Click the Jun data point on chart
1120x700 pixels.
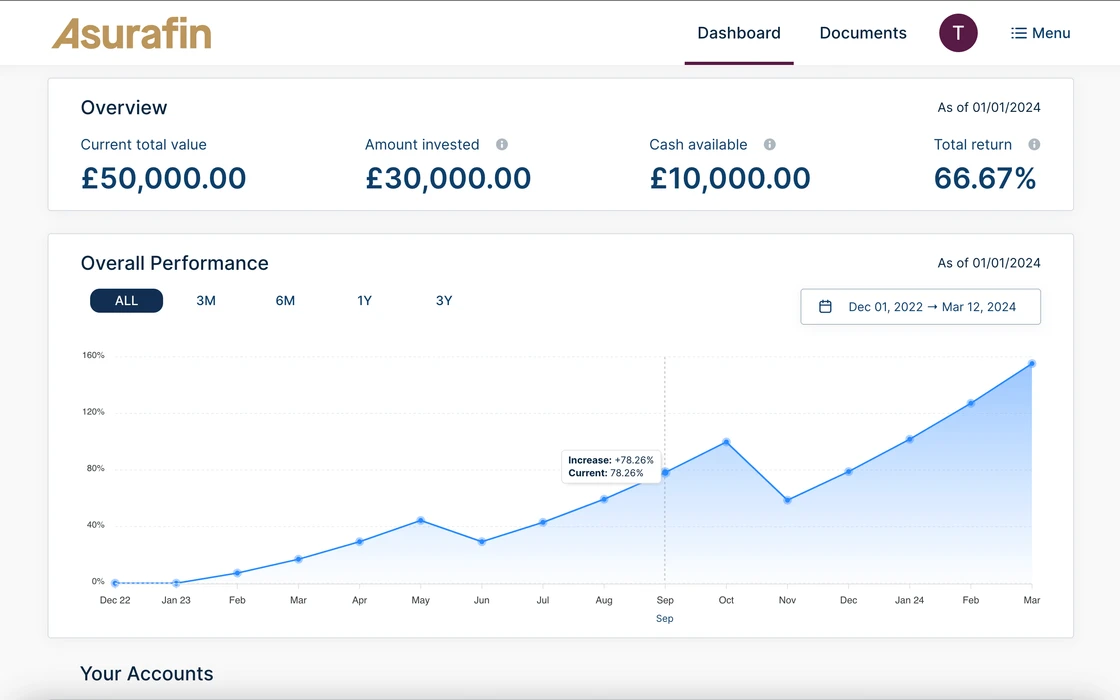click(x=482, y=541)
